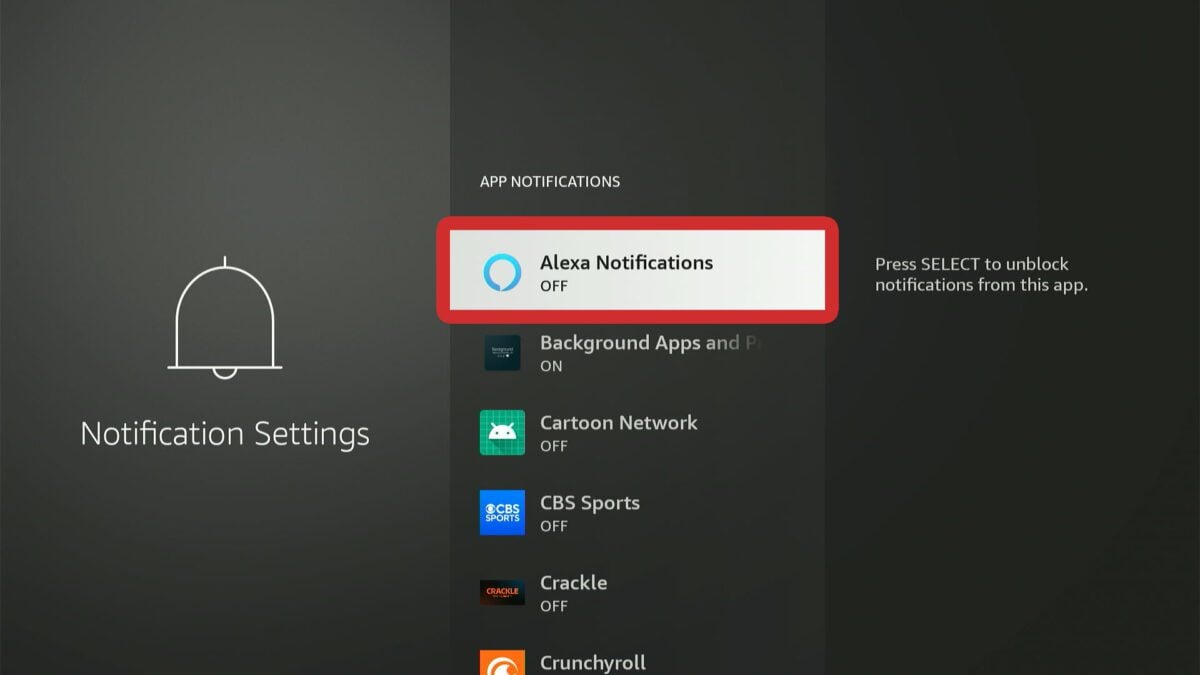
Task: Toggle the OFF status under Alexa Notifications
Action: coord(554,286)
